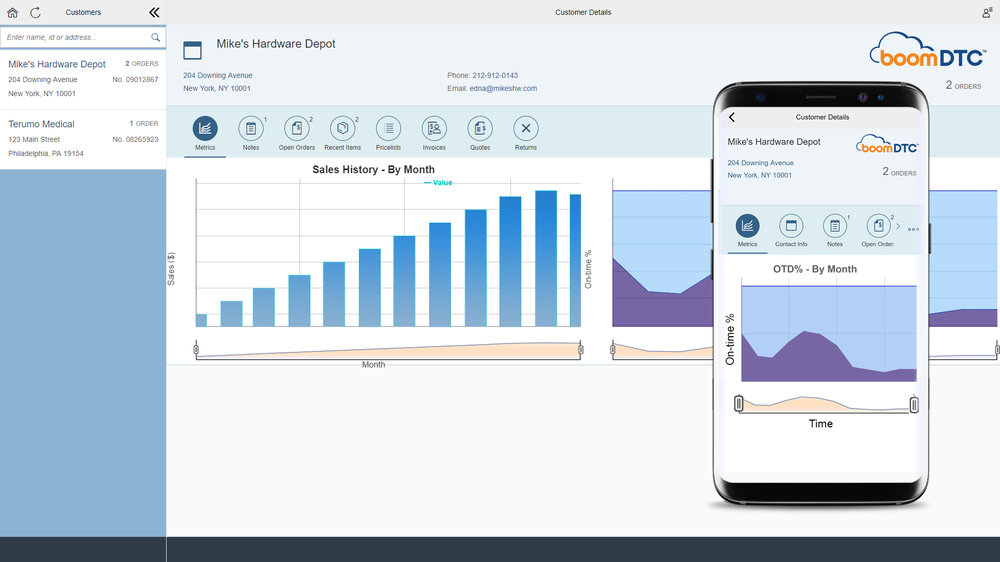Click the email edna@mikeshw.com
Viewport: 1000px width, 562px height.
pos(503,89)
